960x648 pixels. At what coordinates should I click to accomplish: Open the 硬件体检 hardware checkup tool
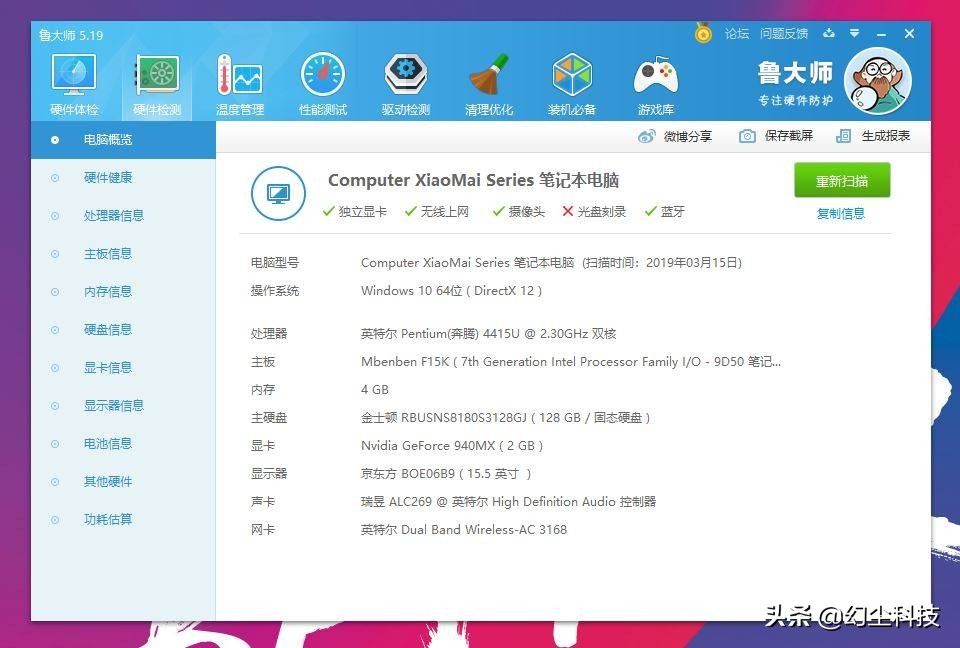72,80
